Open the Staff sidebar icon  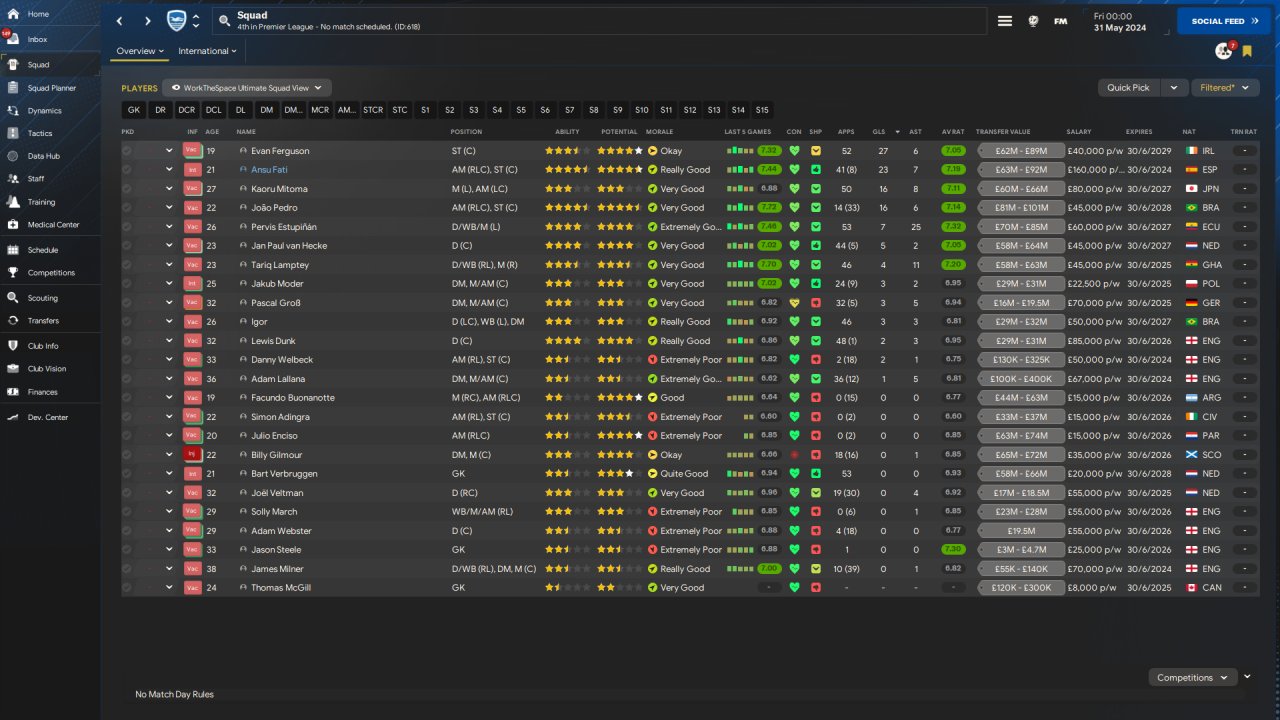(x=13, y=179)
